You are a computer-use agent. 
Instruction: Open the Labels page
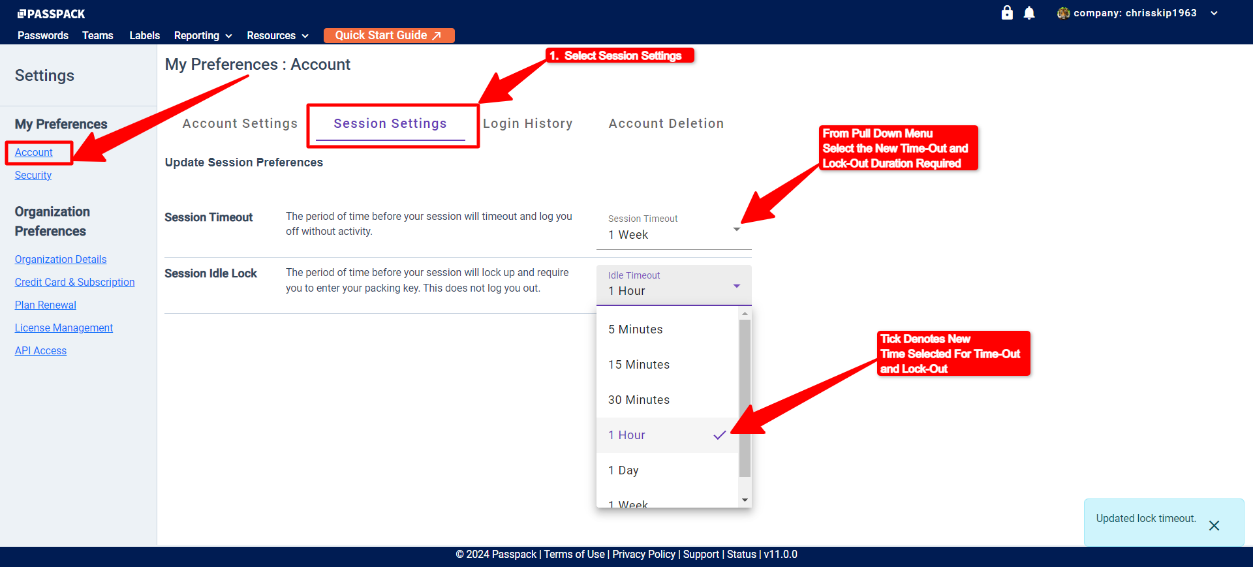click(145, 35)
